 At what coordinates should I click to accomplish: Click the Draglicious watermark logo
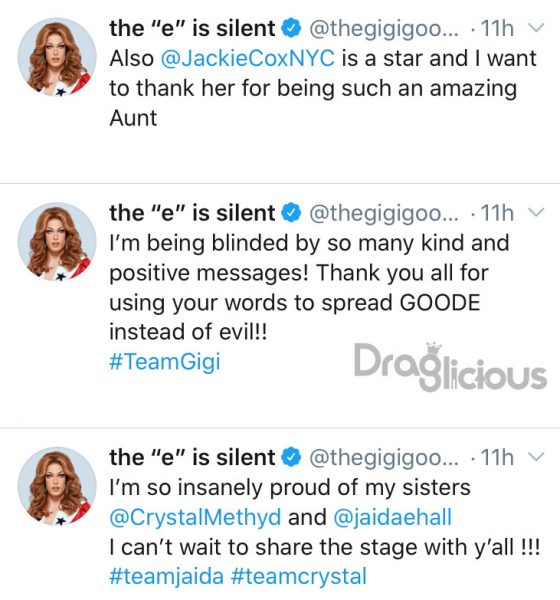pyautogui.click(x=450, y=367)
